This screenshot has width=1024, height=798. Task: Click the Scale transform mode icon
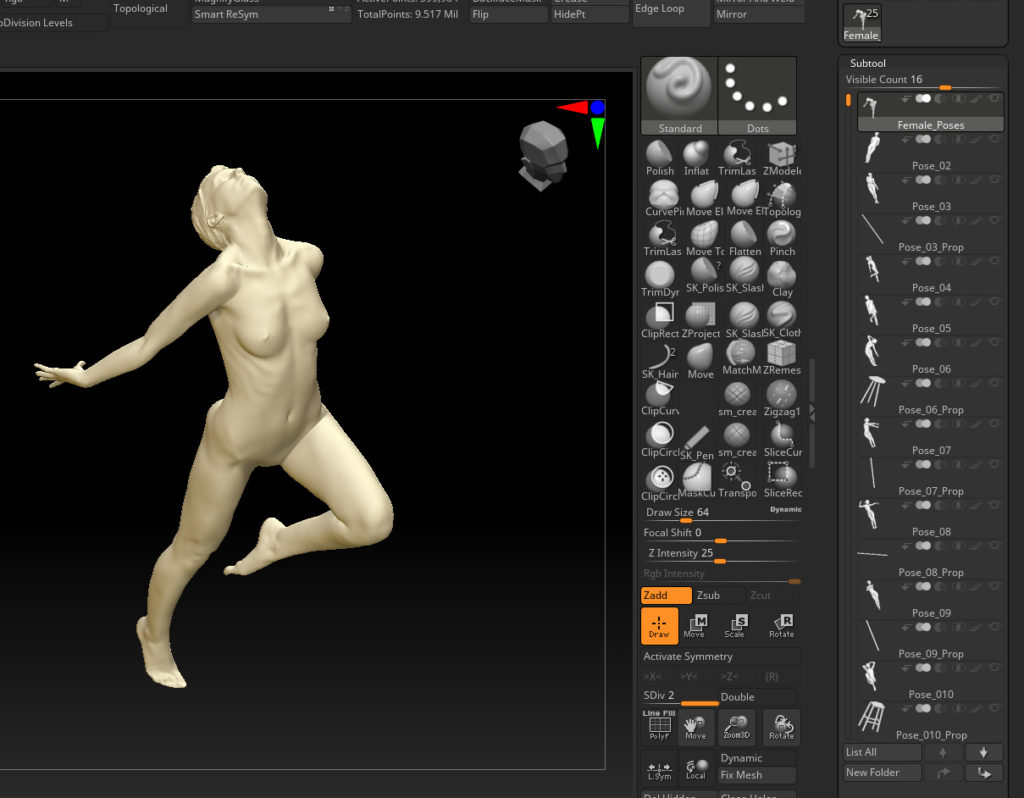[735, 626]
